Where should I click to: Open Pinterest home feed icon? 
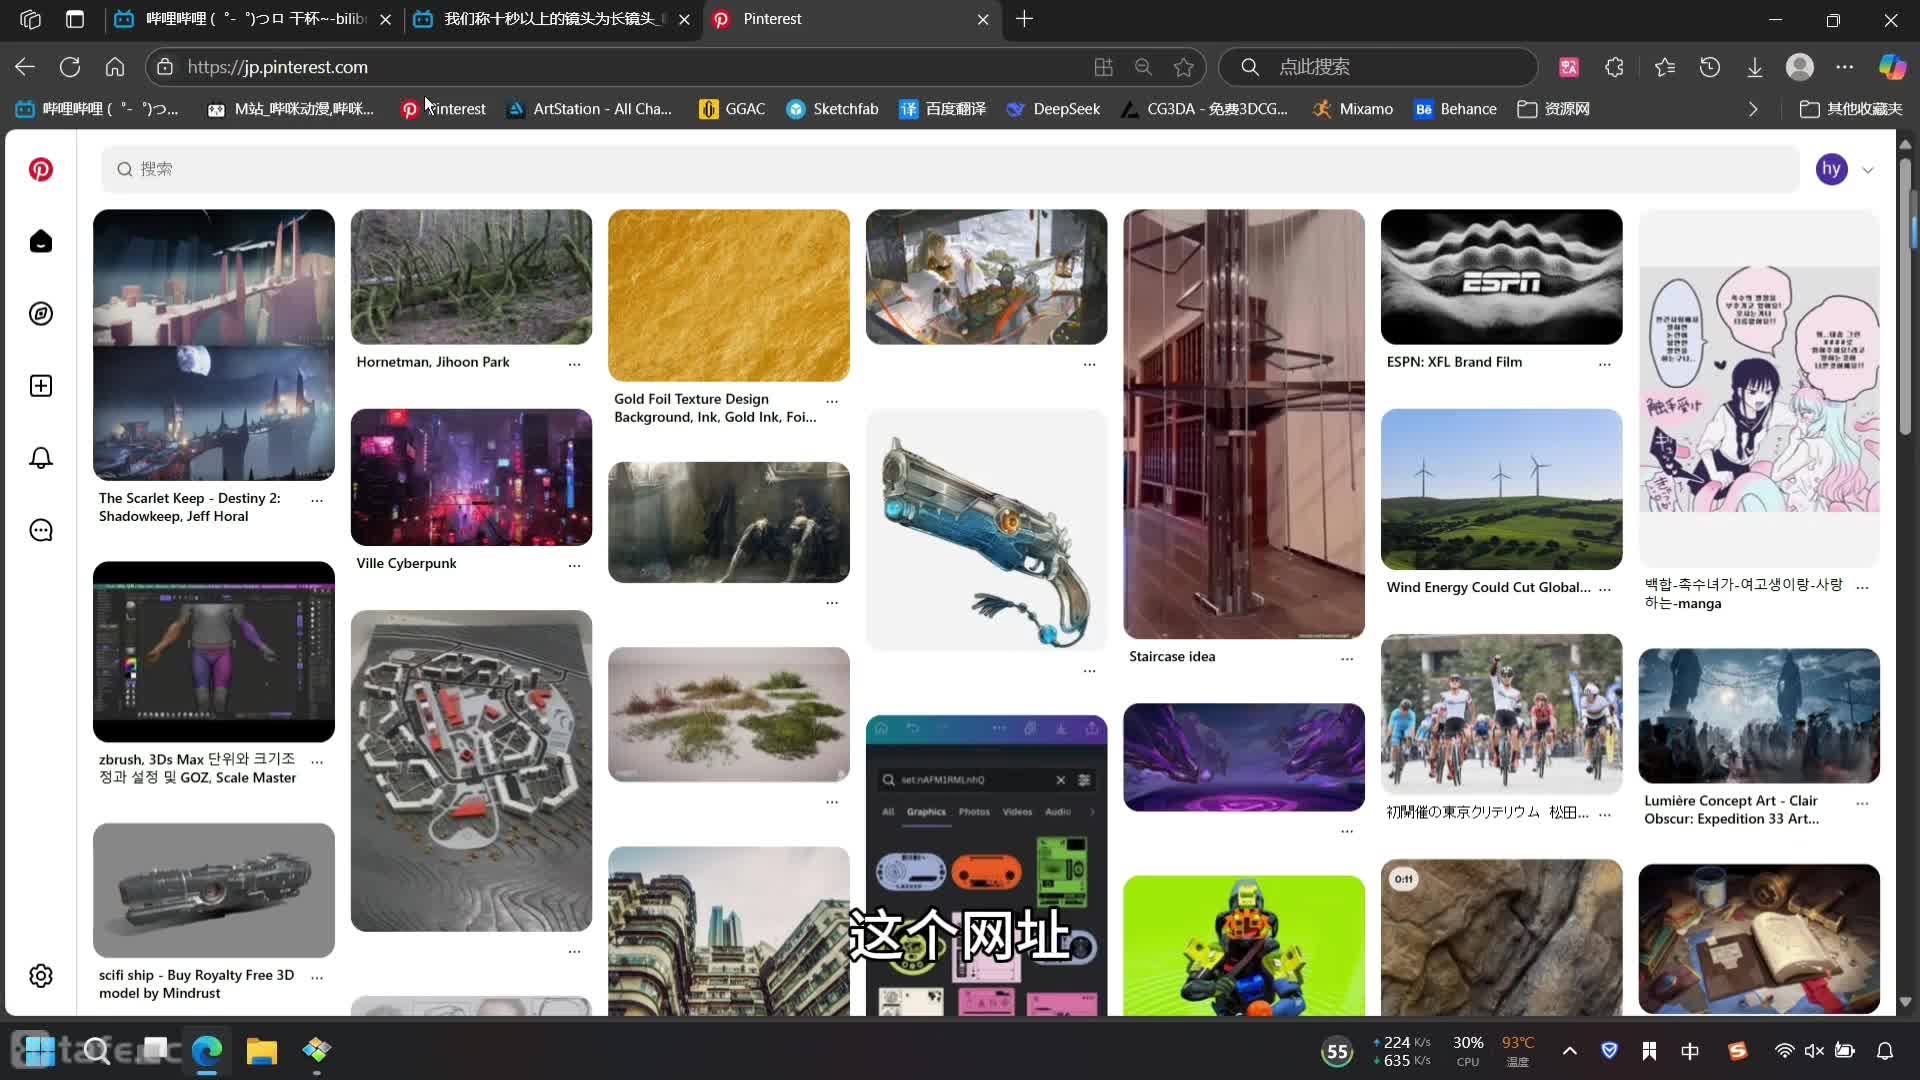[x=41, y=242]
